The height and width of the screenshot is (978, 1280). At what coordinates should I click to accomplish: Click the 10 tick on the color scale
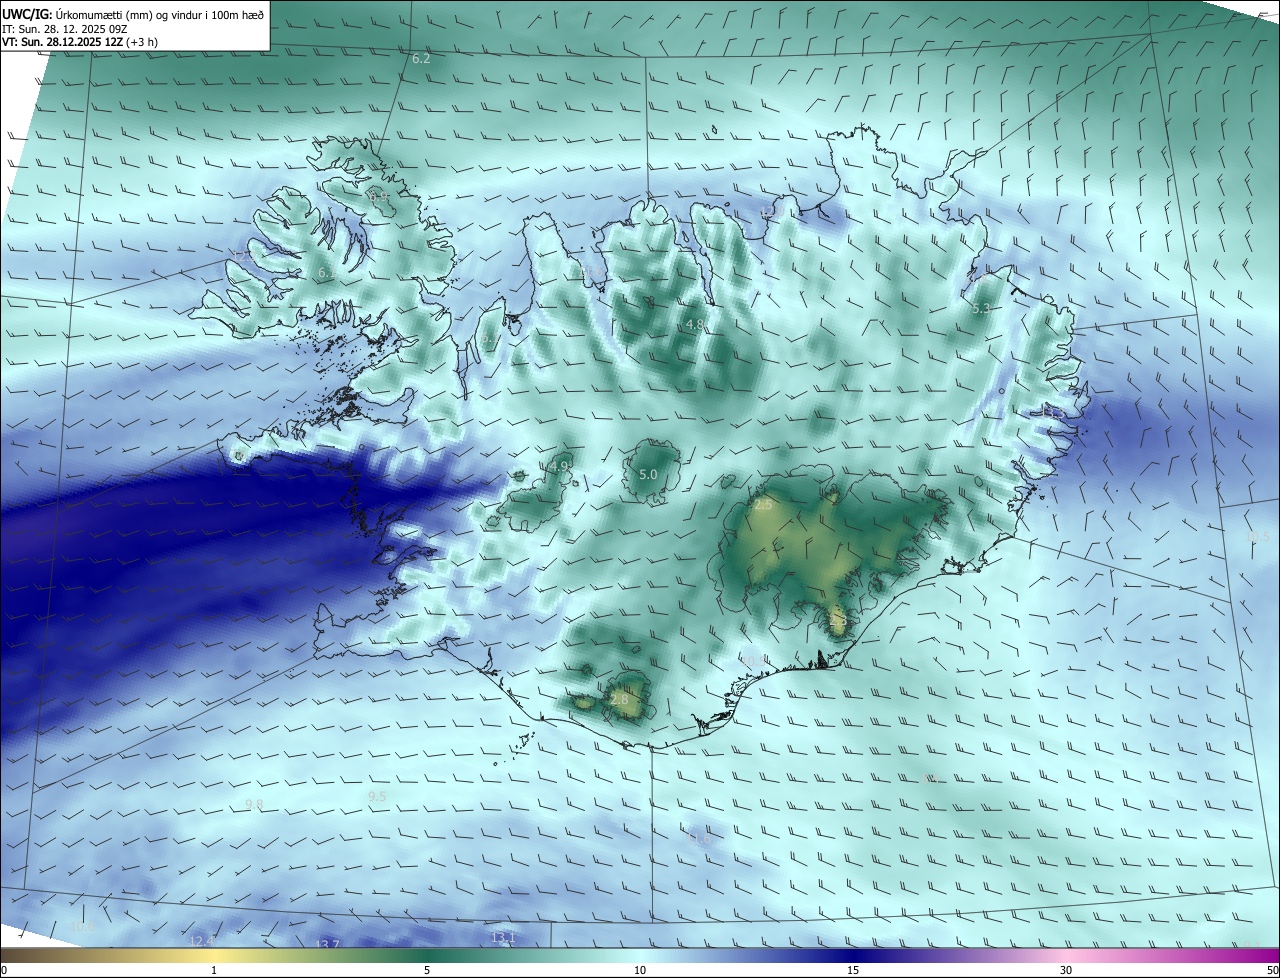pos(640,970)
